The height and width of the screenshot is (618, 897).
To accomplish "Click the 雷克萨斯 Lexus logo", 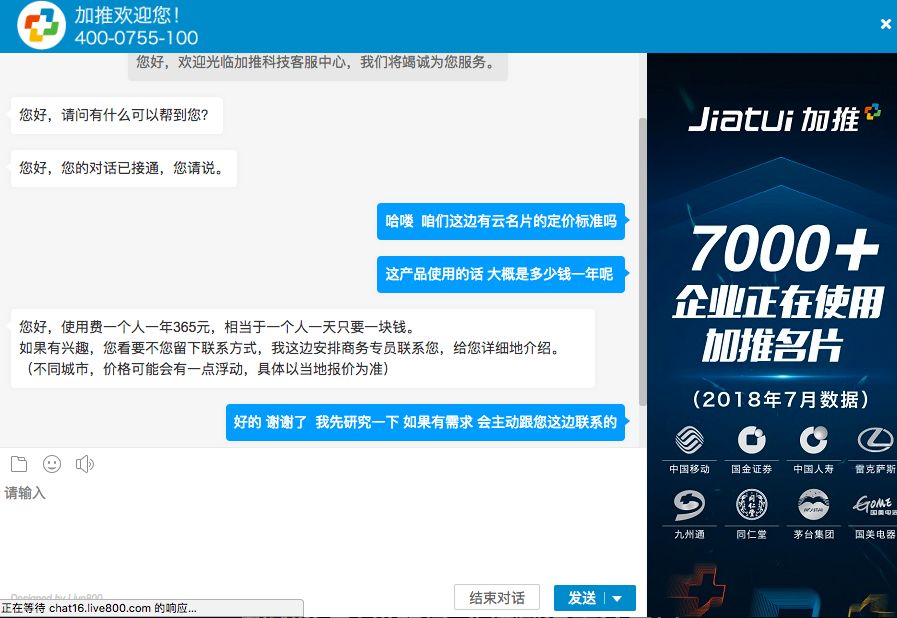I will [874, 440].
